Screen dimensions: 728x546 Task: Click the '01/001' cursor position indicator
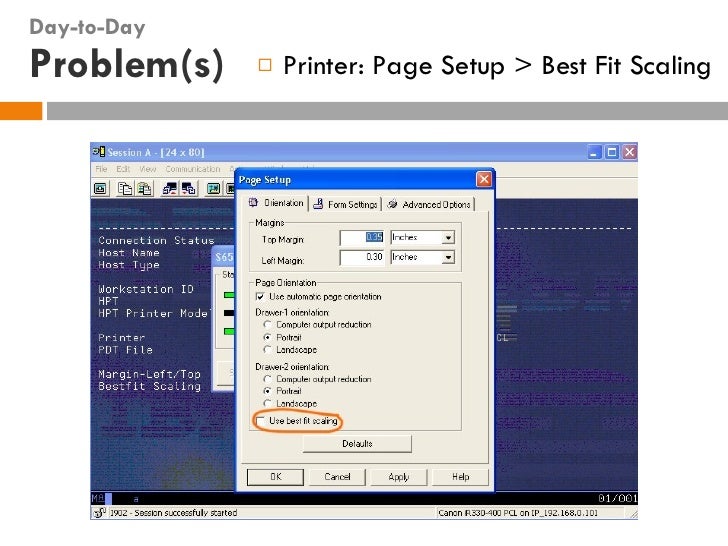click(x=618, y=499)
